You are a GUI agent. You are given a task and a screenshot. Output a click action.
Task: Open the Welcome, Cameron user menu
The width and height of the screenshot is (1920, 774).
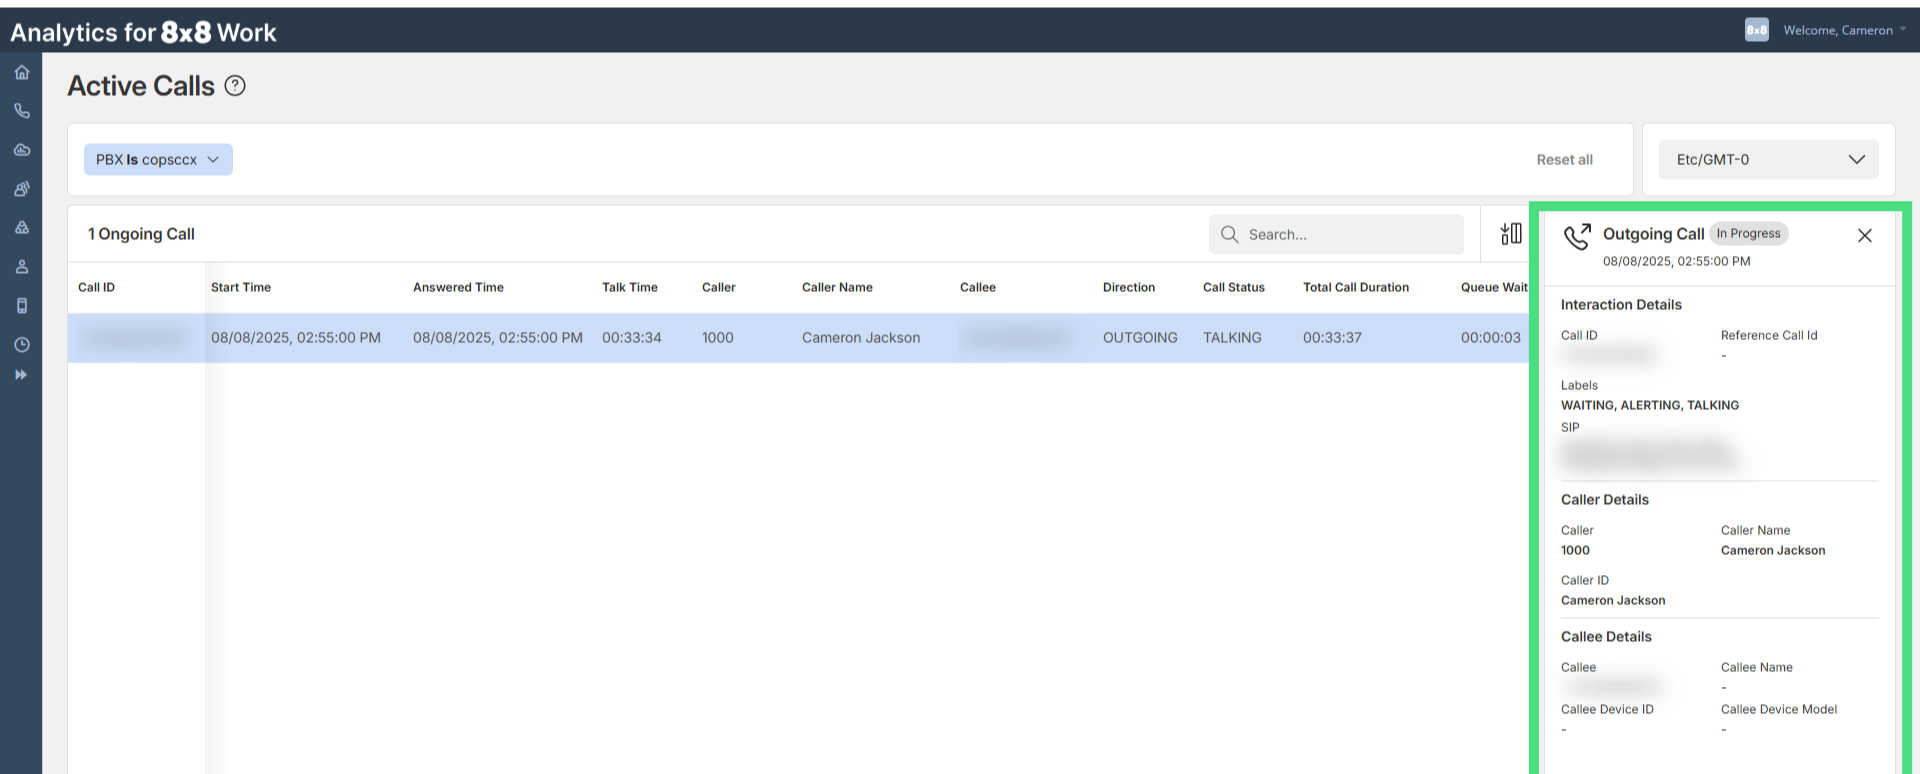click(x=1844, y=30)
